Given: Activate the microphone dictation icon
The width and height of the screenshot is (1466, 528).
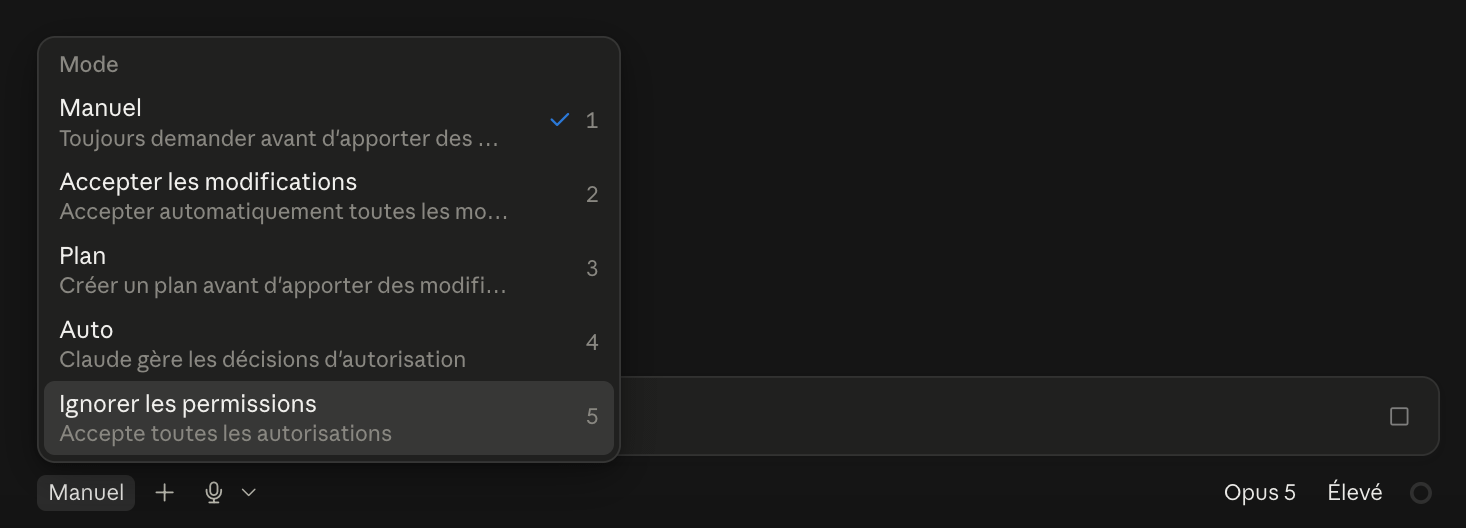Looking at the screenshot, I should point(213,492).
